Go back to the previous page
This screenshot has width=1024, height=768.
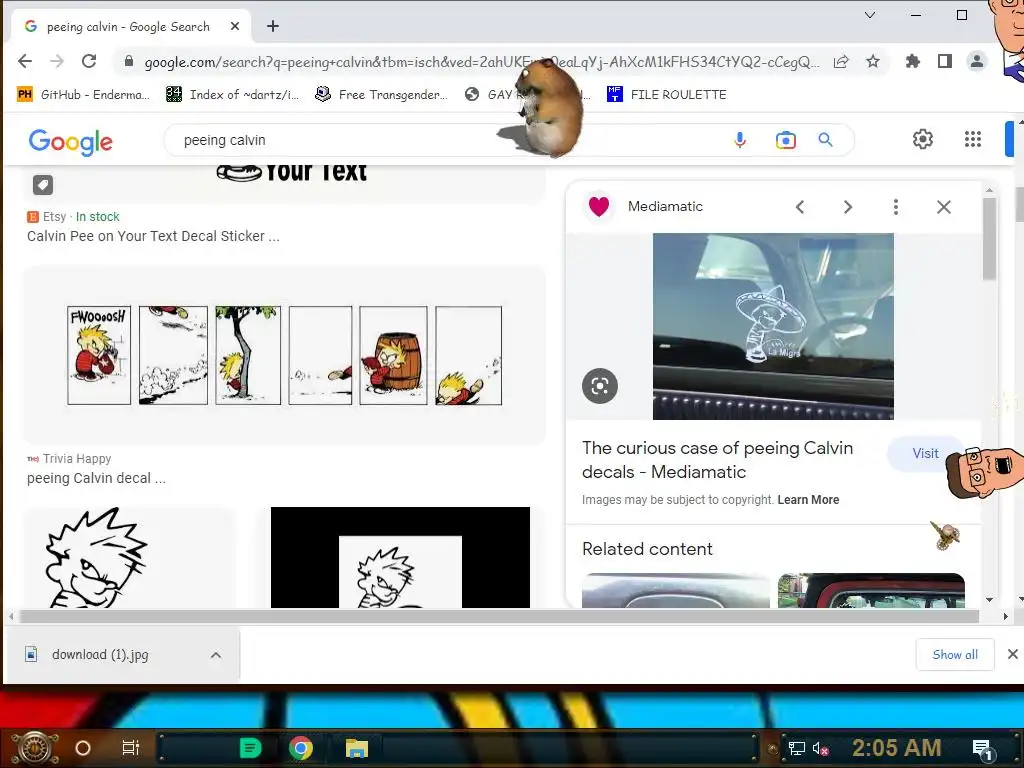pos(25,61)
